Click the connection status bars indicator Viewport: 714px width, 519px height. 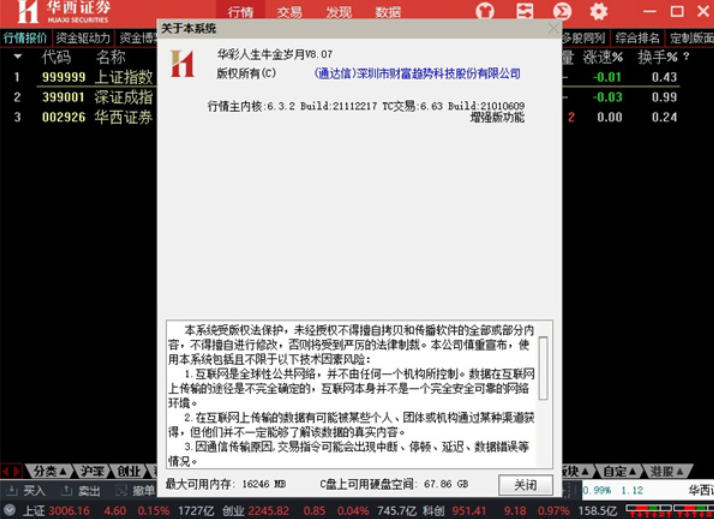pos(669,510)
